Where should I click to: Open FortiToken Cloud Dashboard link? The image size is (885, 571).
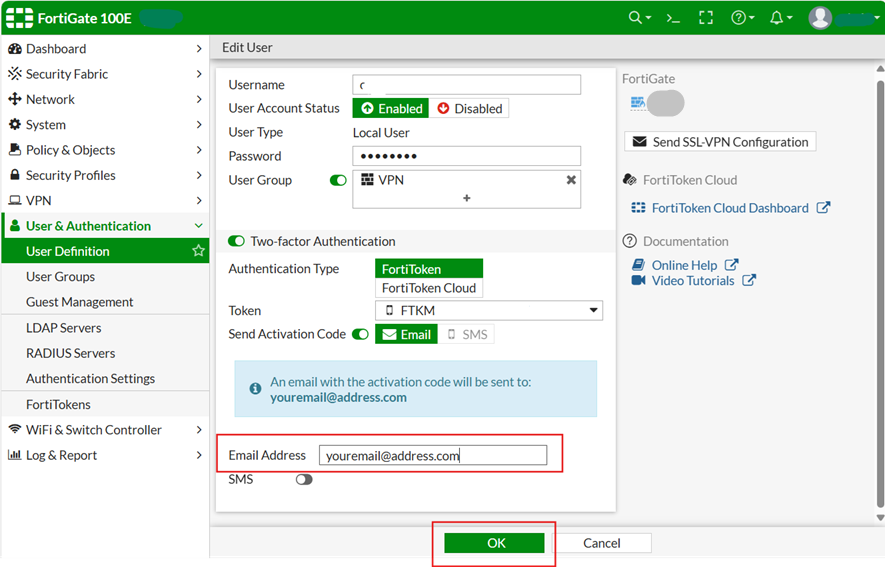point(730,208)
